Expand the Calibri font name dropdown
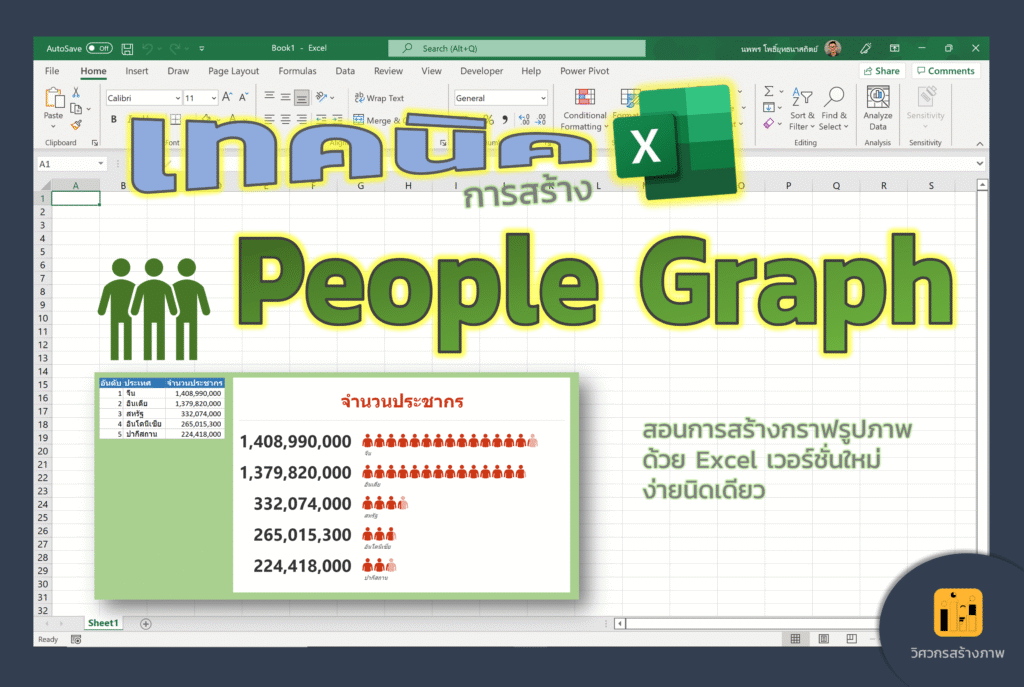 tap(178, 98)
